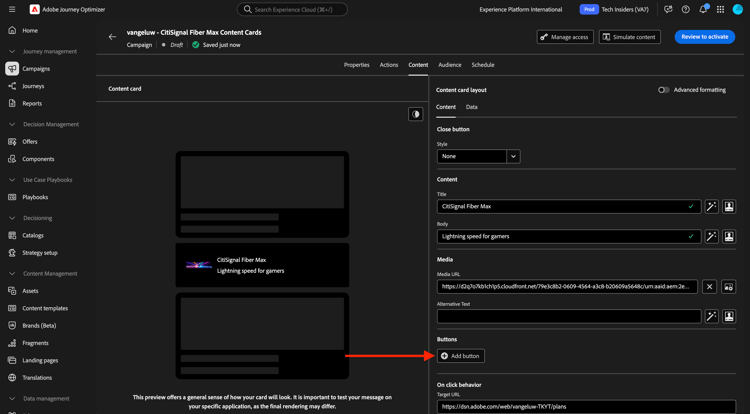Clear the Media URL with X
Viewport: 750px width, 414px height.
709,287
